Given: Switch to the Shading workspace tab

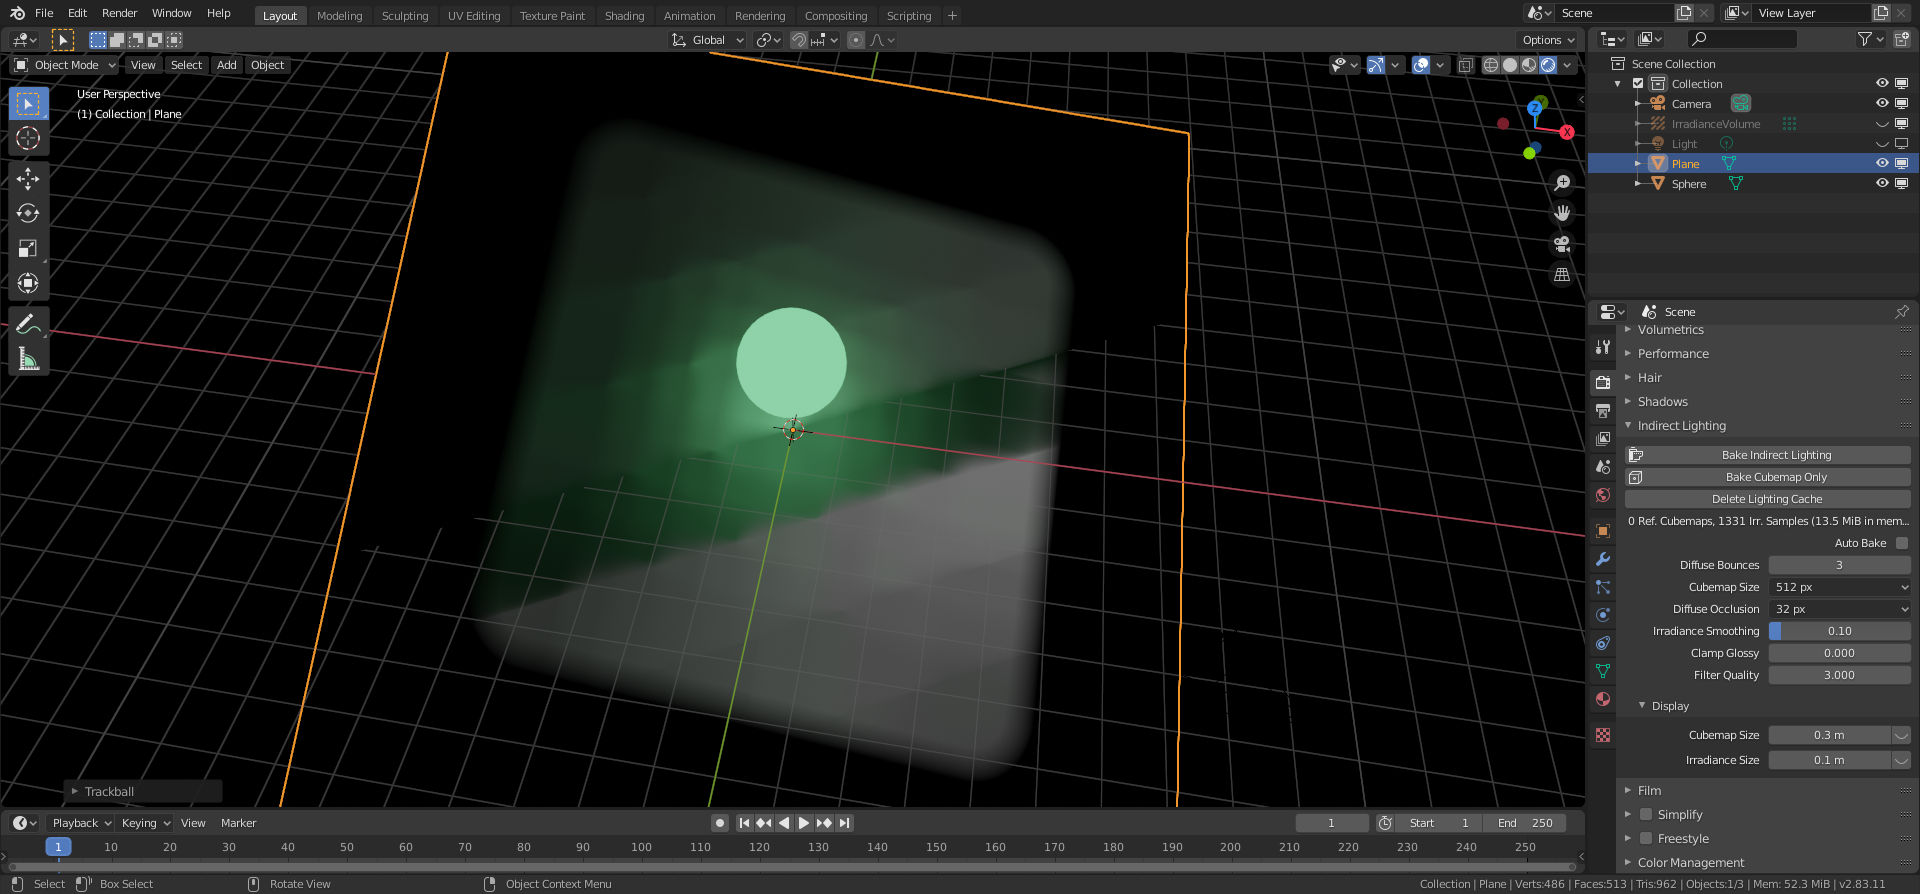Looking at the screenshot, I should pos(624,16).
